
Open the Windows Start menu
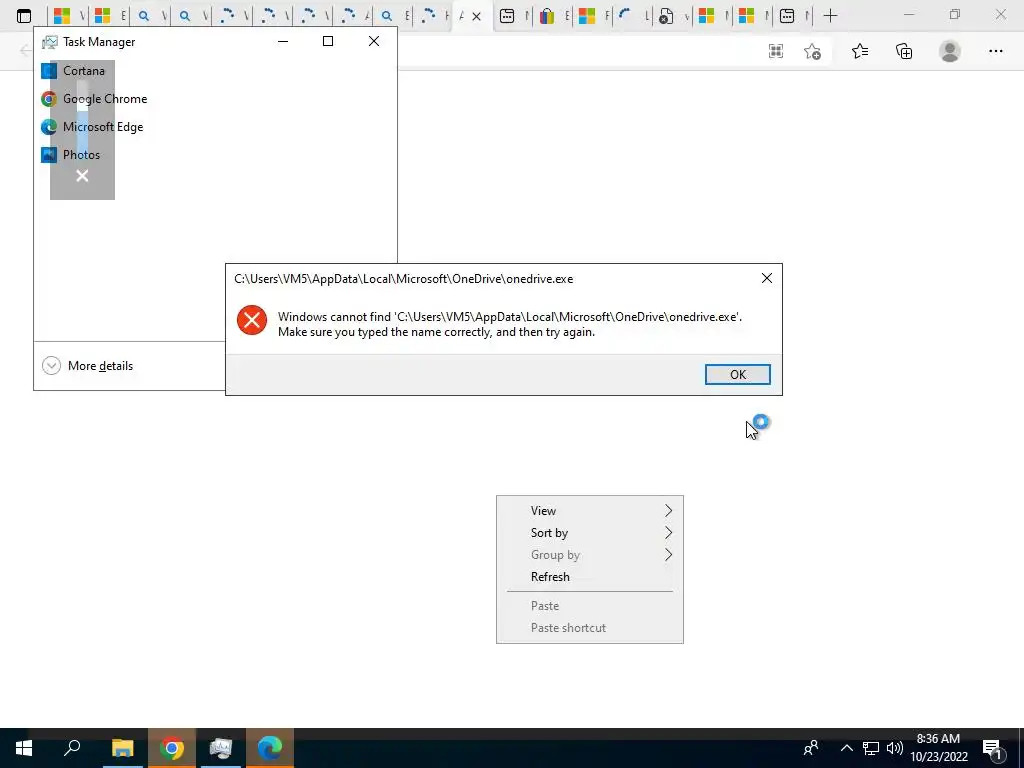(24, 748)
